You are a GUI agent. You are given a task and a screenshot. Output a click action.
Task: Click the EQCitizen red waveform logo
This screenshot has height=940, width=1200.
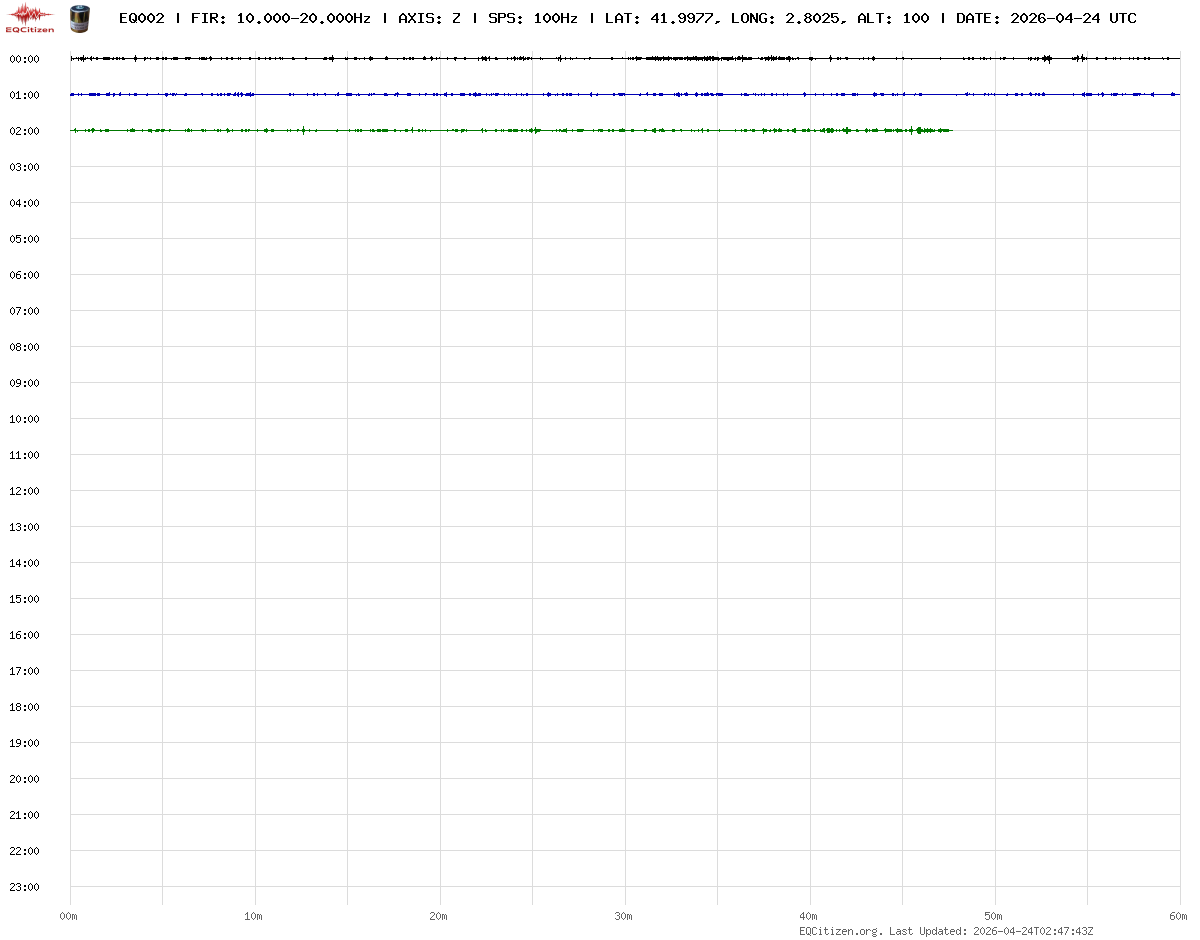(30, 17)
